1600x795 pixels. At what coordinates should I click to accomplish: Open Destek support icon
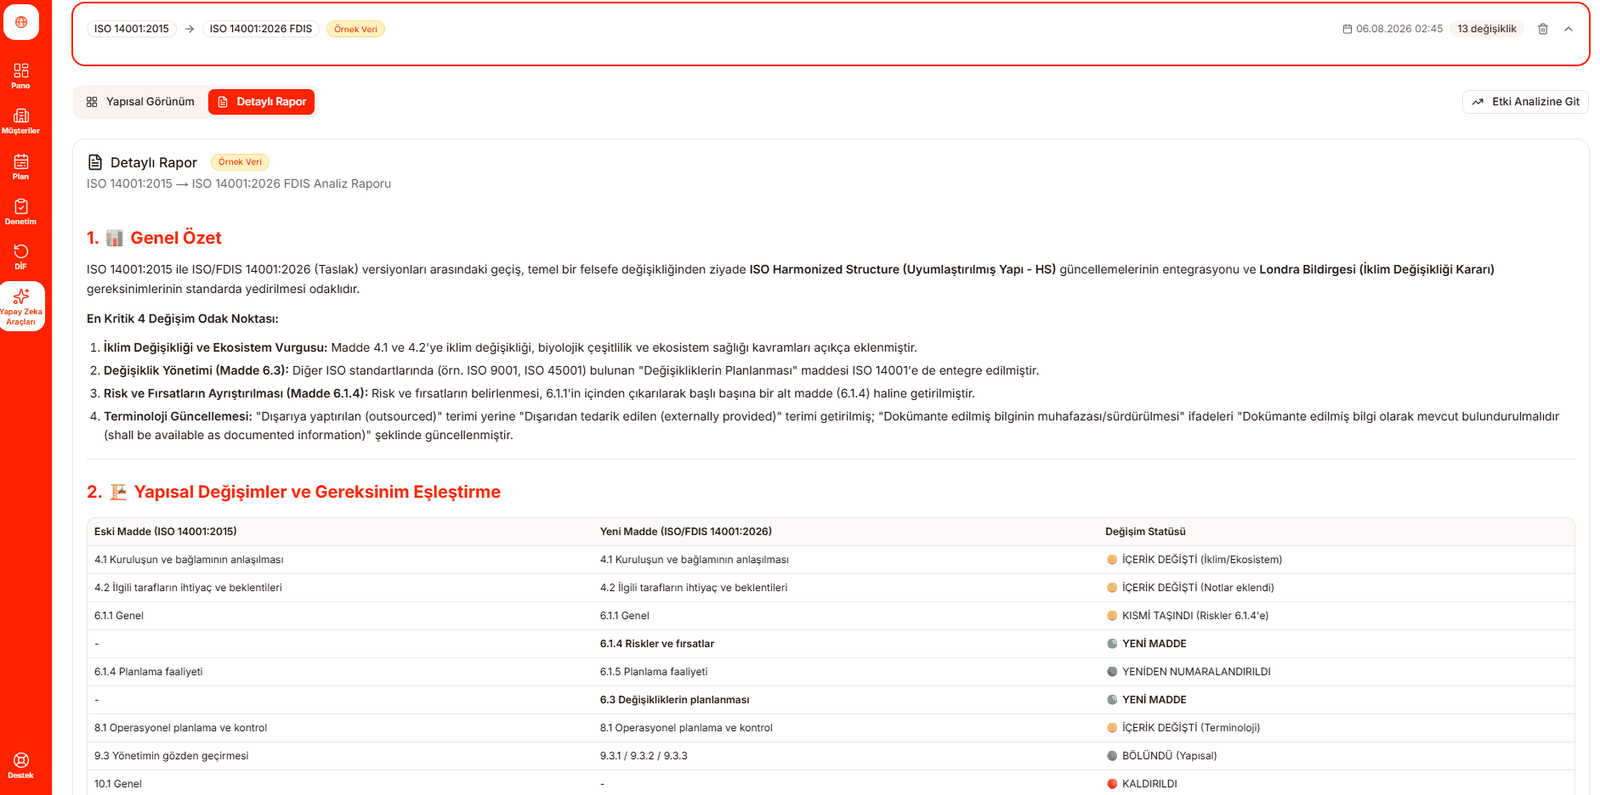[x=21, y=766]
